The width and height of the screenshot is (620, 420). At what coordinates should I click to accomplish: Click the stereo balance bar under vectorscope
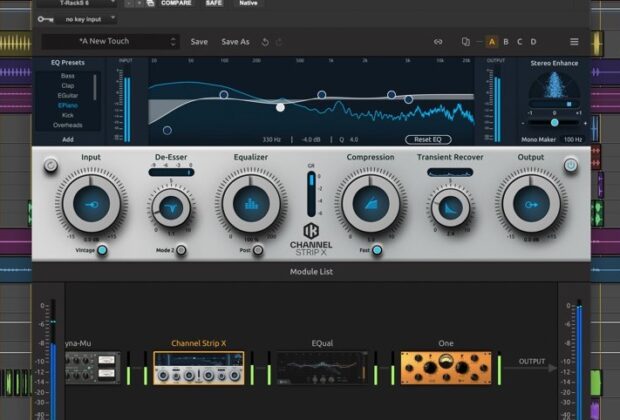tap(554, 104)
